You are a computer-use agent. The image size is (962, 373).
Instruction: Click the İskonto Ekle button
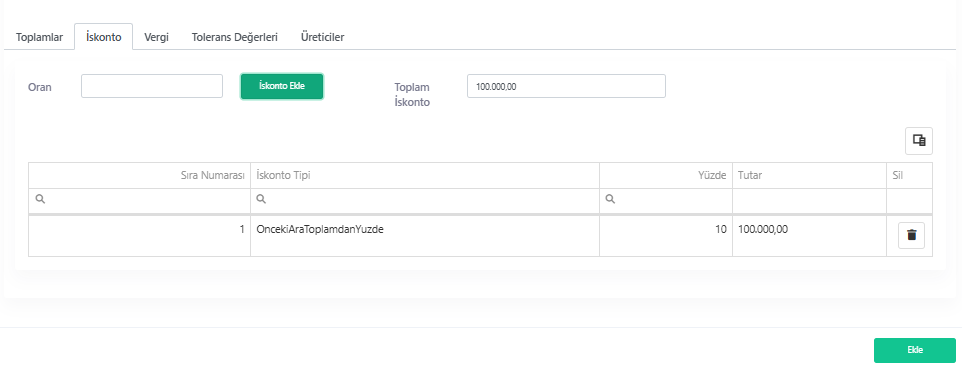(x=282, y=86)
